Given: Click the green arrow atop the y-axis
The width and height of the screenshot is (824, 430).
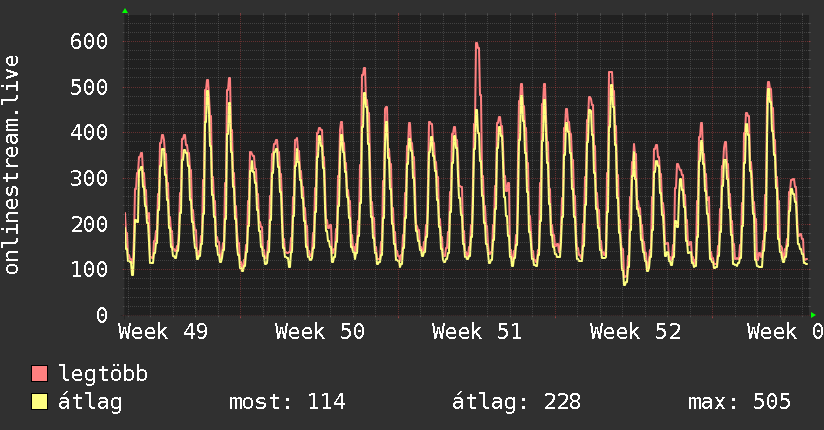Looking at the screenshot, I should click(x=125, y=11).
